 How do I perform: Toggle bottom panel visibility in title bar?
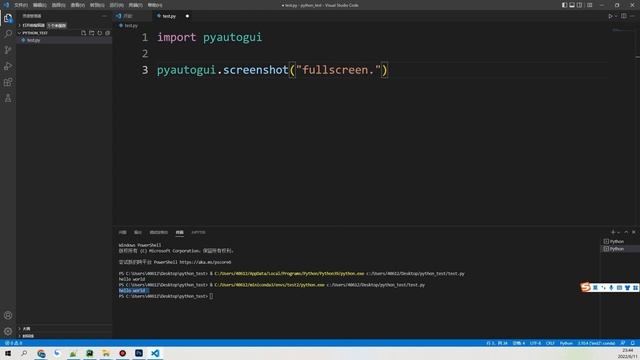click(x=572, y=5)
